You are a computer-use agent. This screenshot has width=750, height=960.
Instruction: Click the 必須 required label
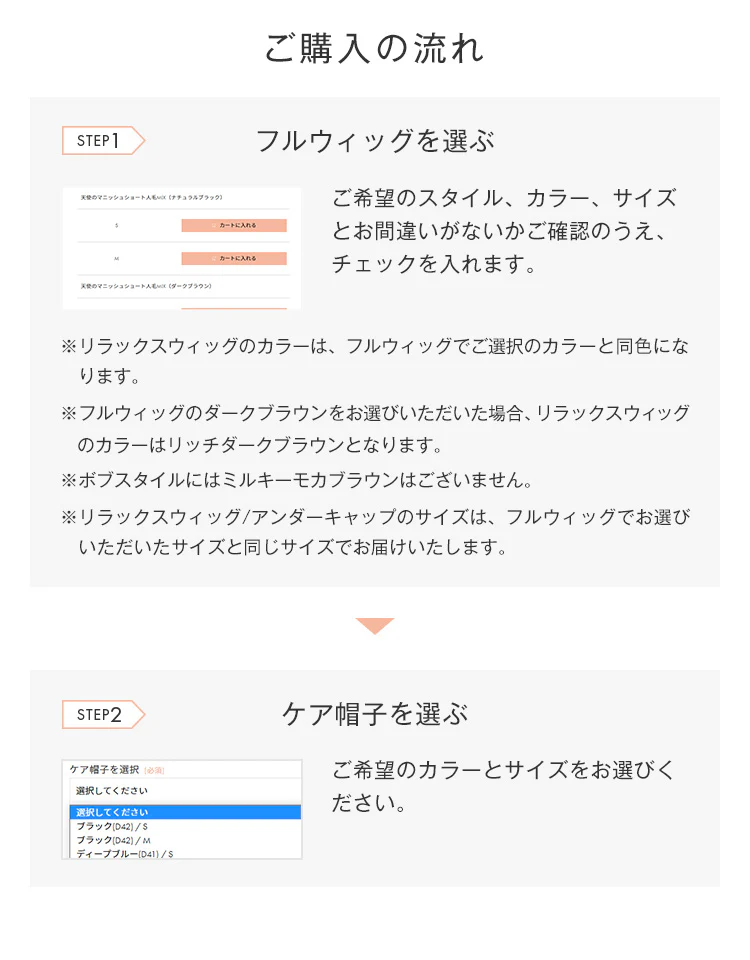coord(154,771)
